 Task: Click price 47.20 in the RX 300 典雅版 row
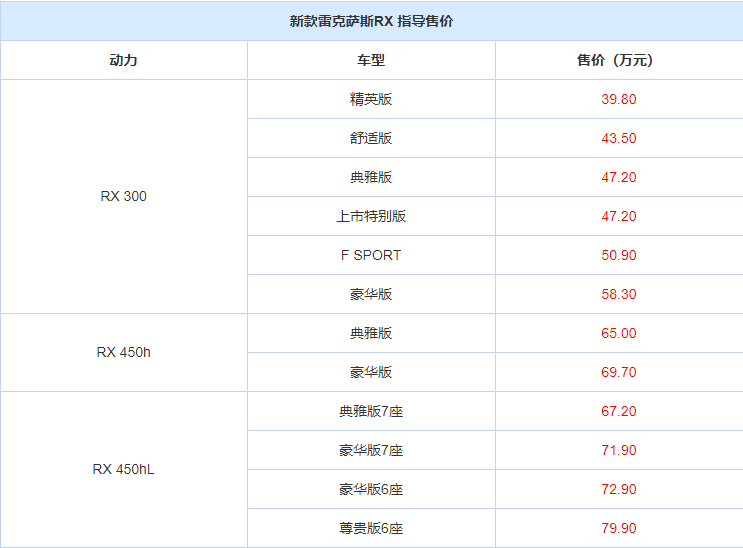[619, 177]
